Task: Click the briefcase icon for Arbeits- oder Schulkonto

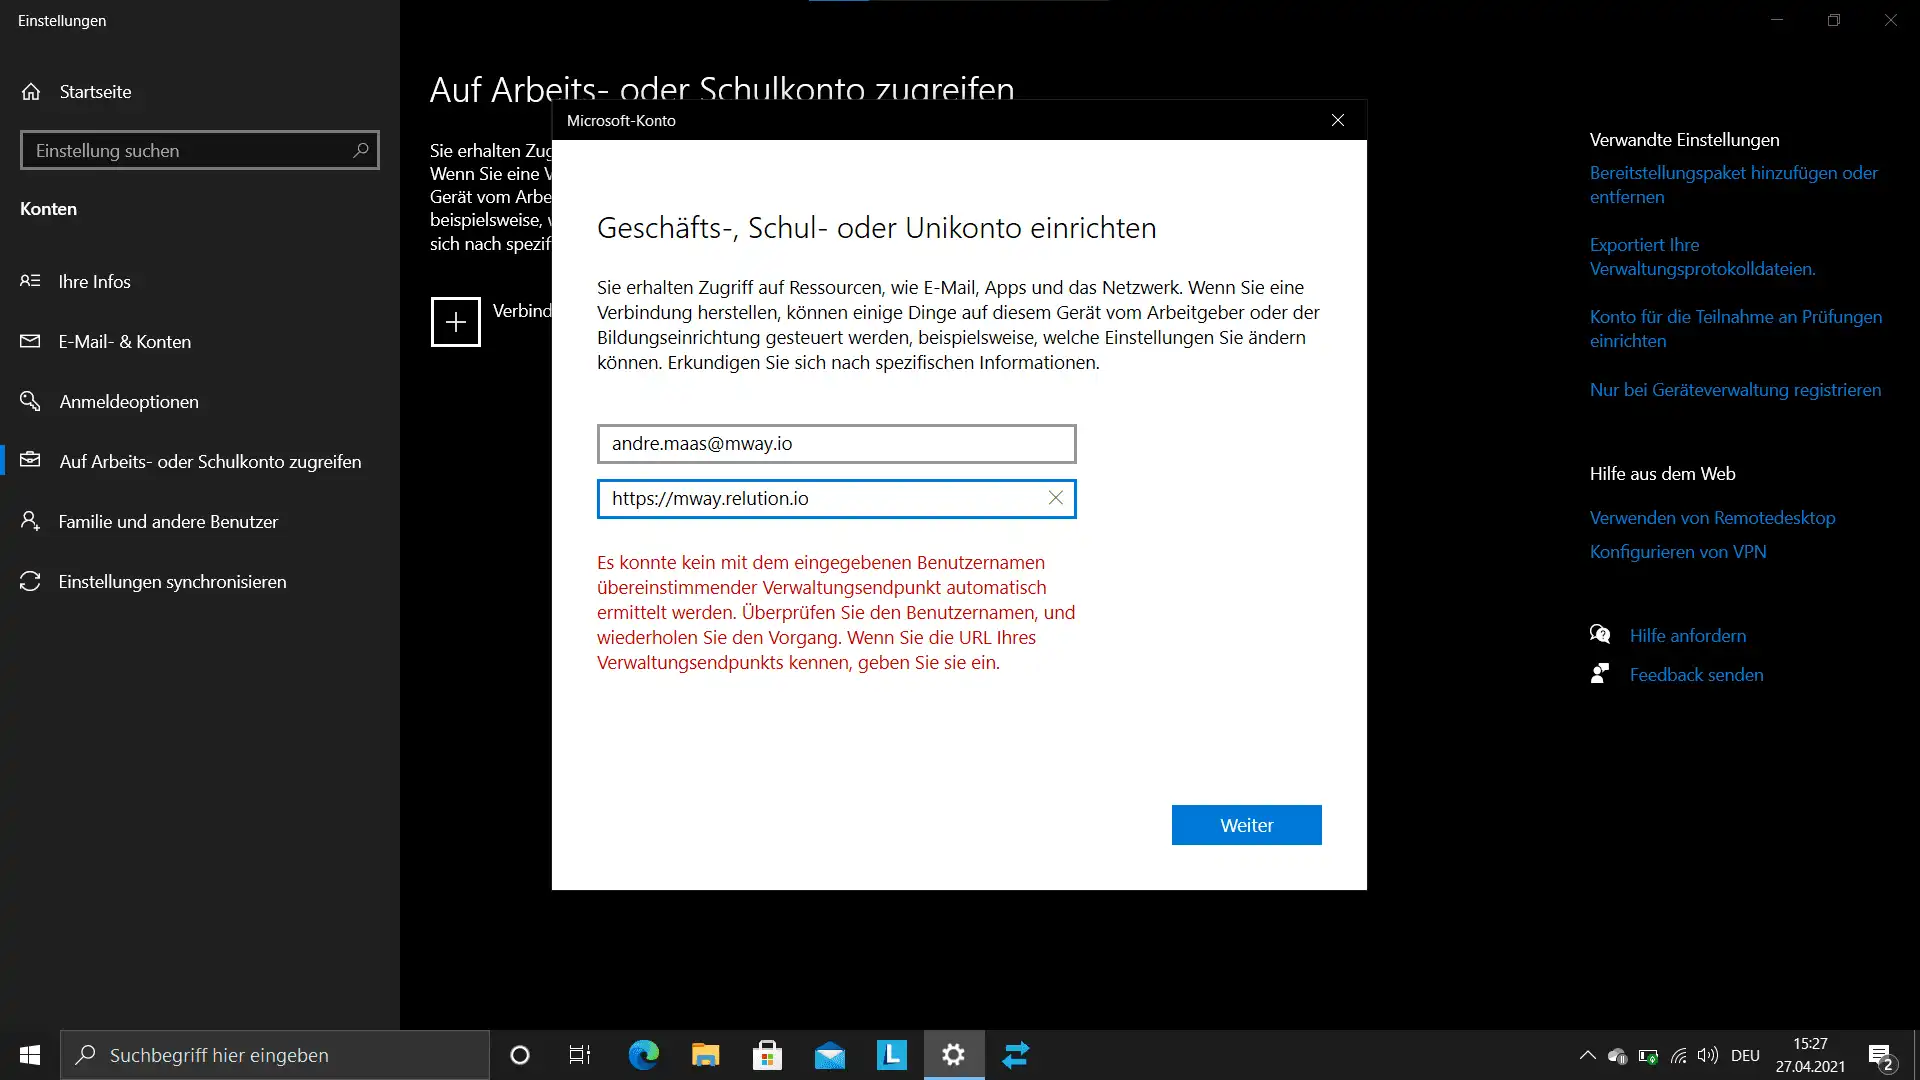Action: click(30, 460)
